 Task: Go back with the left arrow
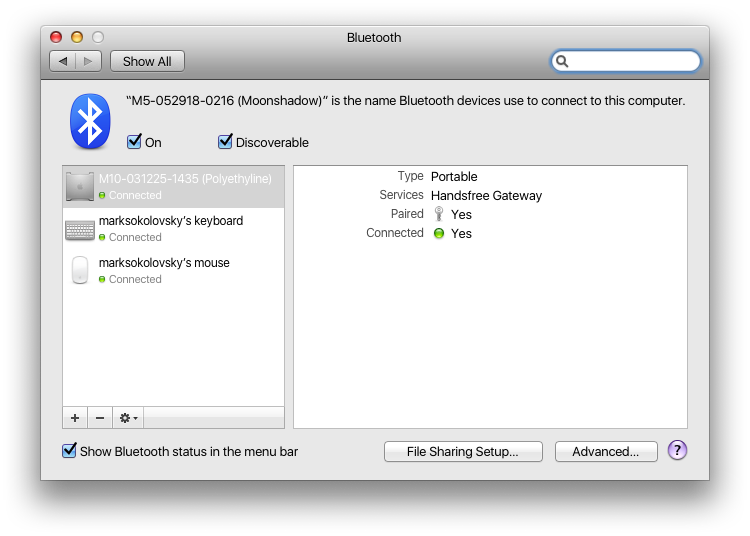63,61
